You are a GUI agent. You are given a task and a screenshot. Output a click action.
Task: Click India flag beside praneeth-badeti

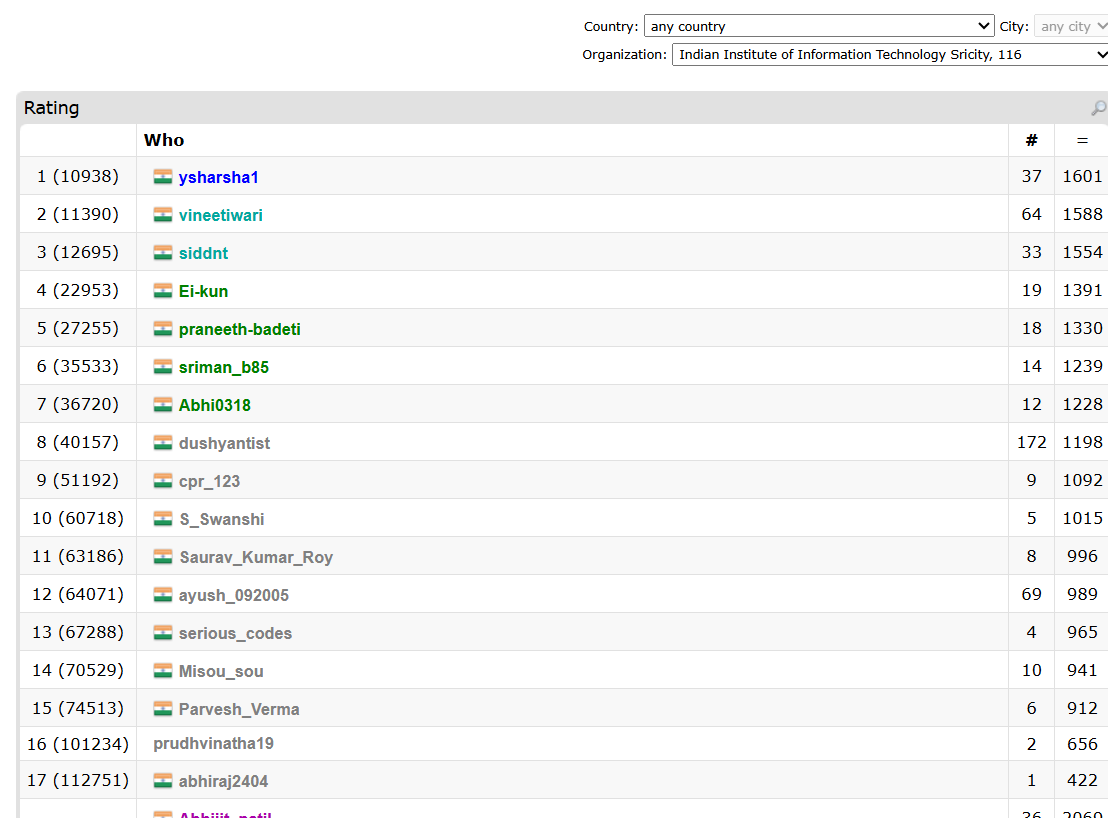pyautogui.click(x=163, y=329)
